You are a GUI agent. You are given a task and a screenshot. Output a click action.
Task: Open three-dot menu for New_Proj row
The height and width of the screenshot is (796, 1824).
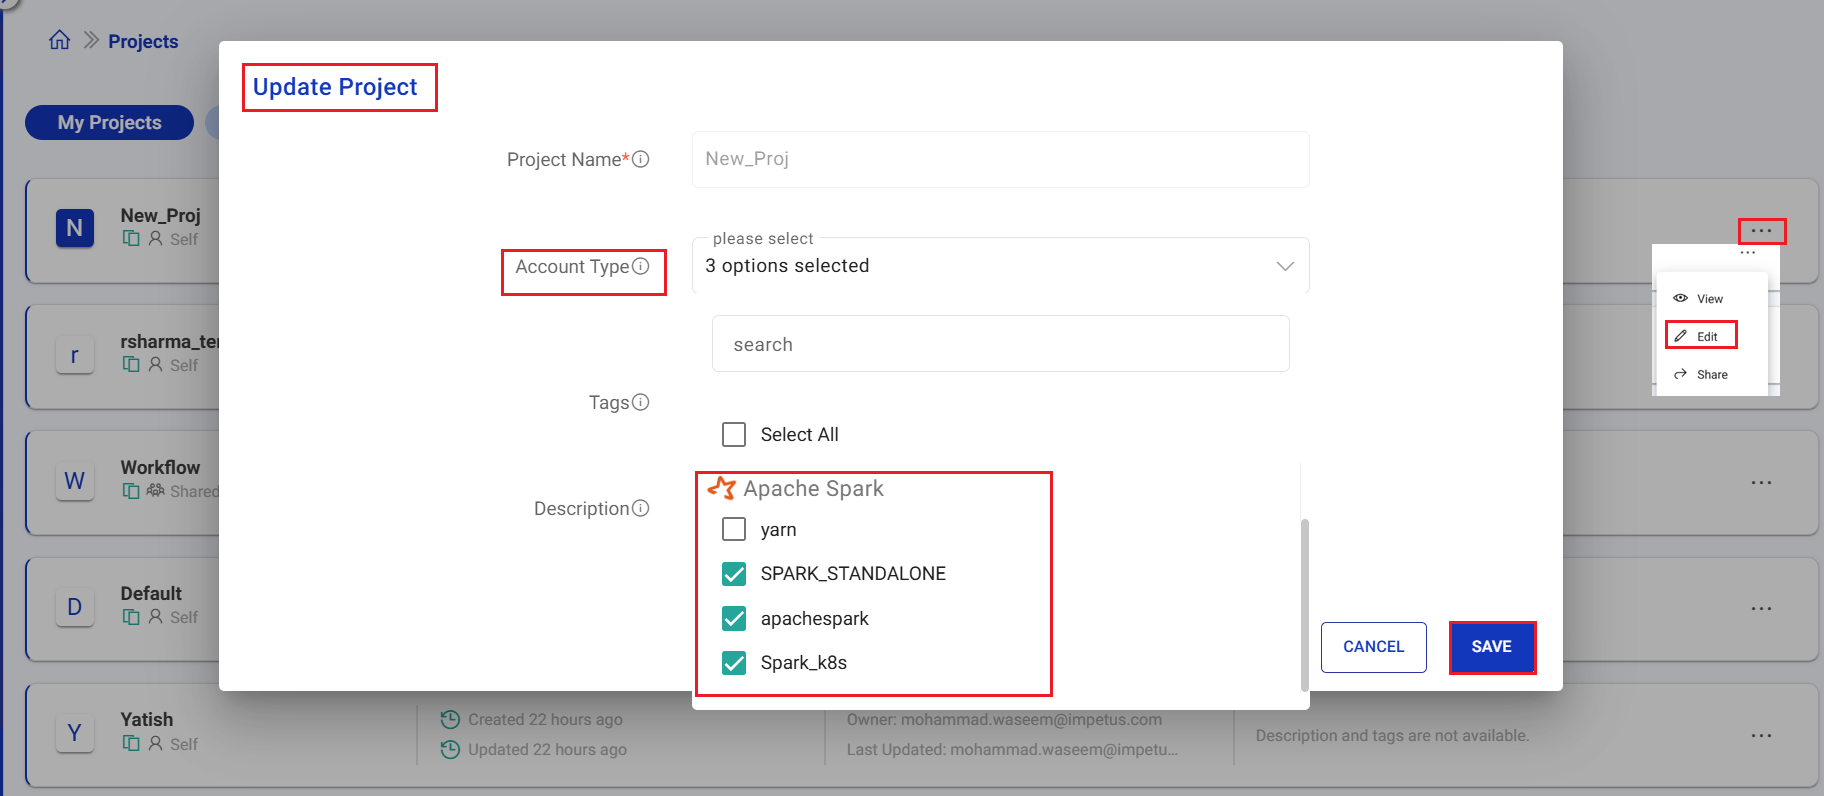[1762, 231]
